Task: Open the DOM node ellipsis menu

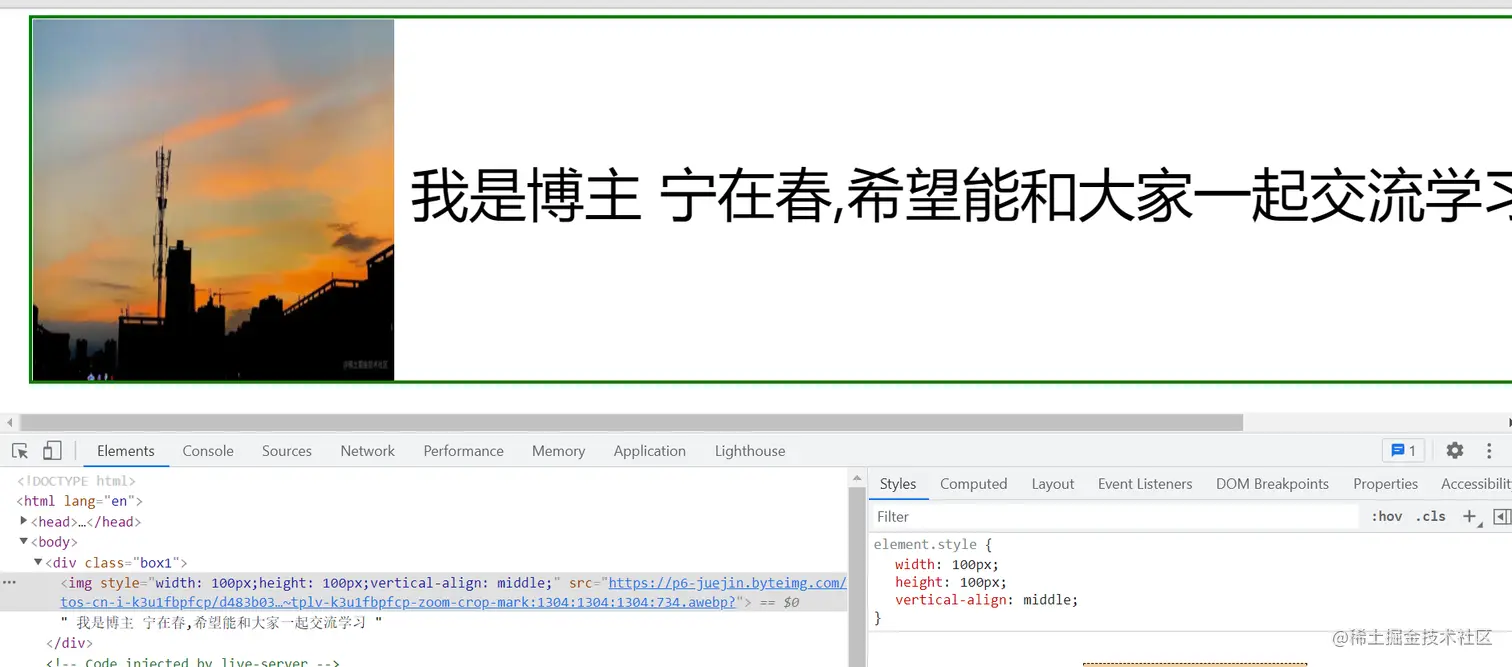Action: click(9, 581)
